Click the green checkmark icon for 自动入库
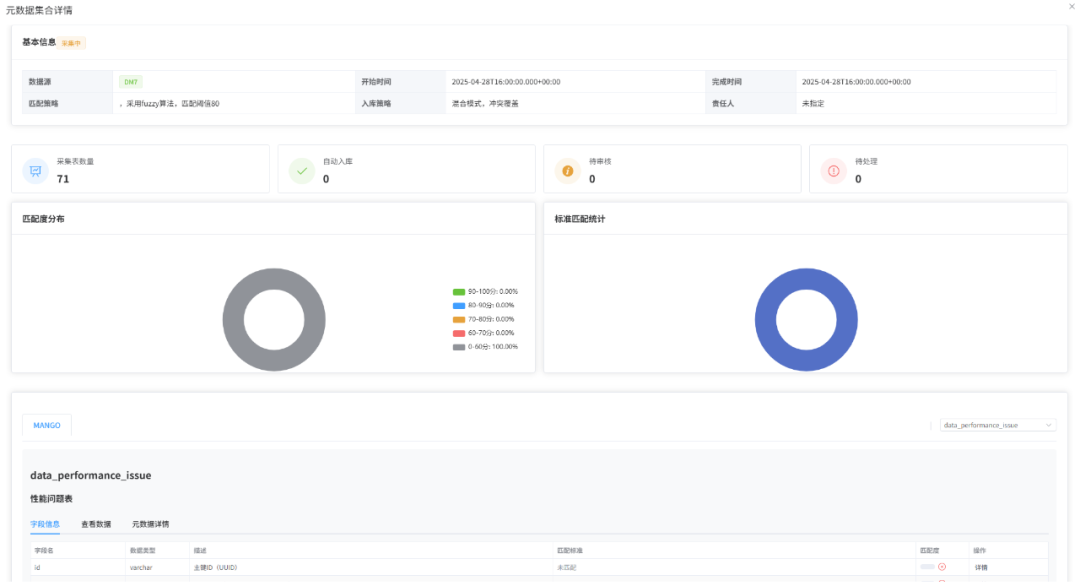This screenshot has width=1080, height=586. point(302,171)
